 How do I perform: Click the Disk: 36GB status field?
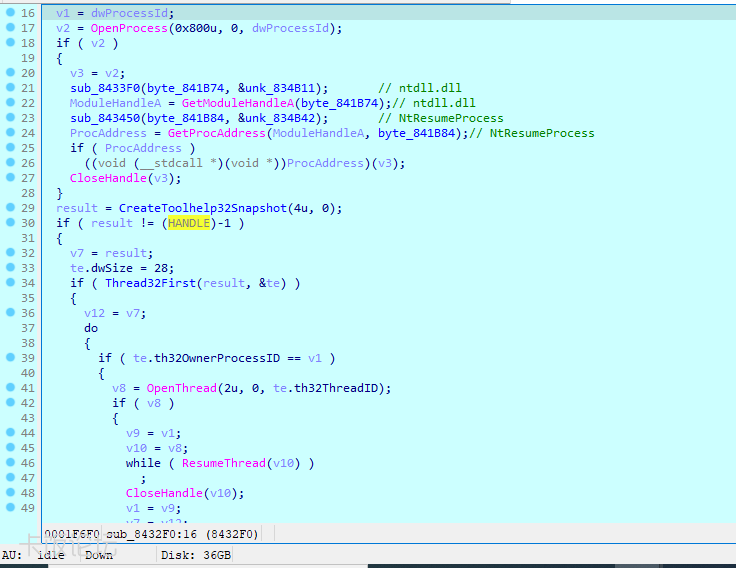(x=196, y=555)
